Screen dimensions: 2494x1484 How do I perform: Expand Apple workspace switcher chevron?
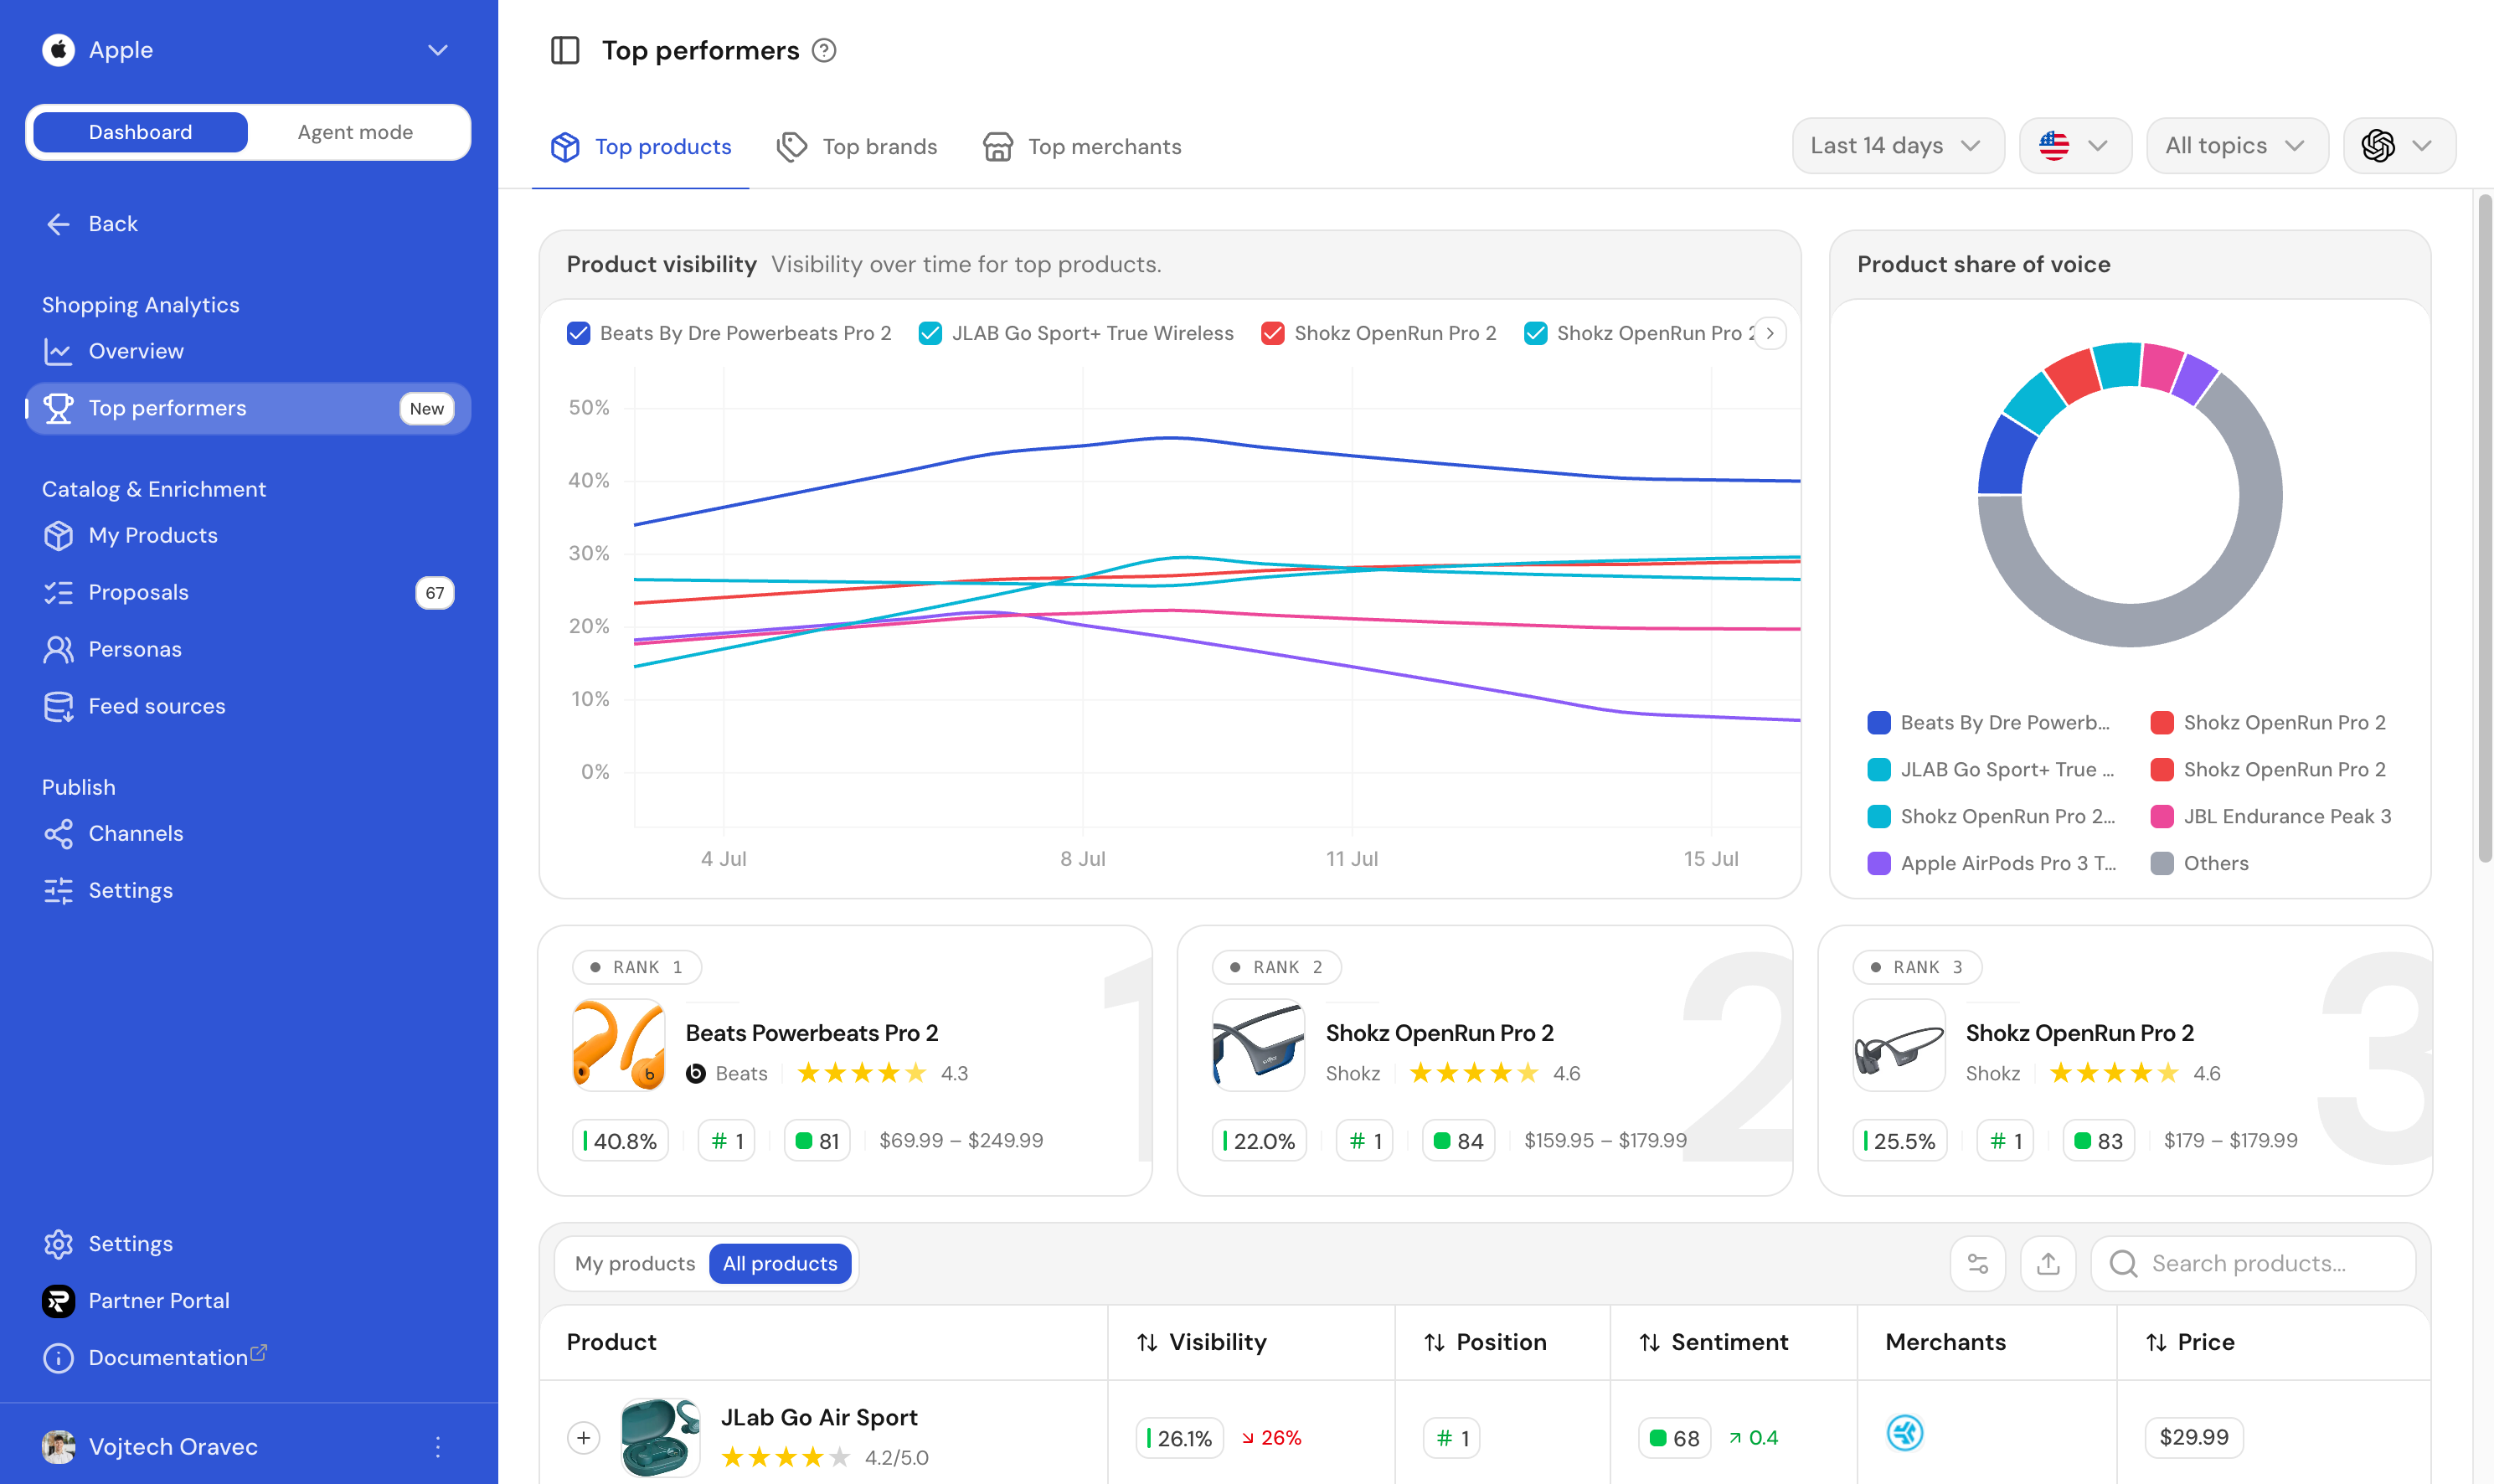(437, 50)
